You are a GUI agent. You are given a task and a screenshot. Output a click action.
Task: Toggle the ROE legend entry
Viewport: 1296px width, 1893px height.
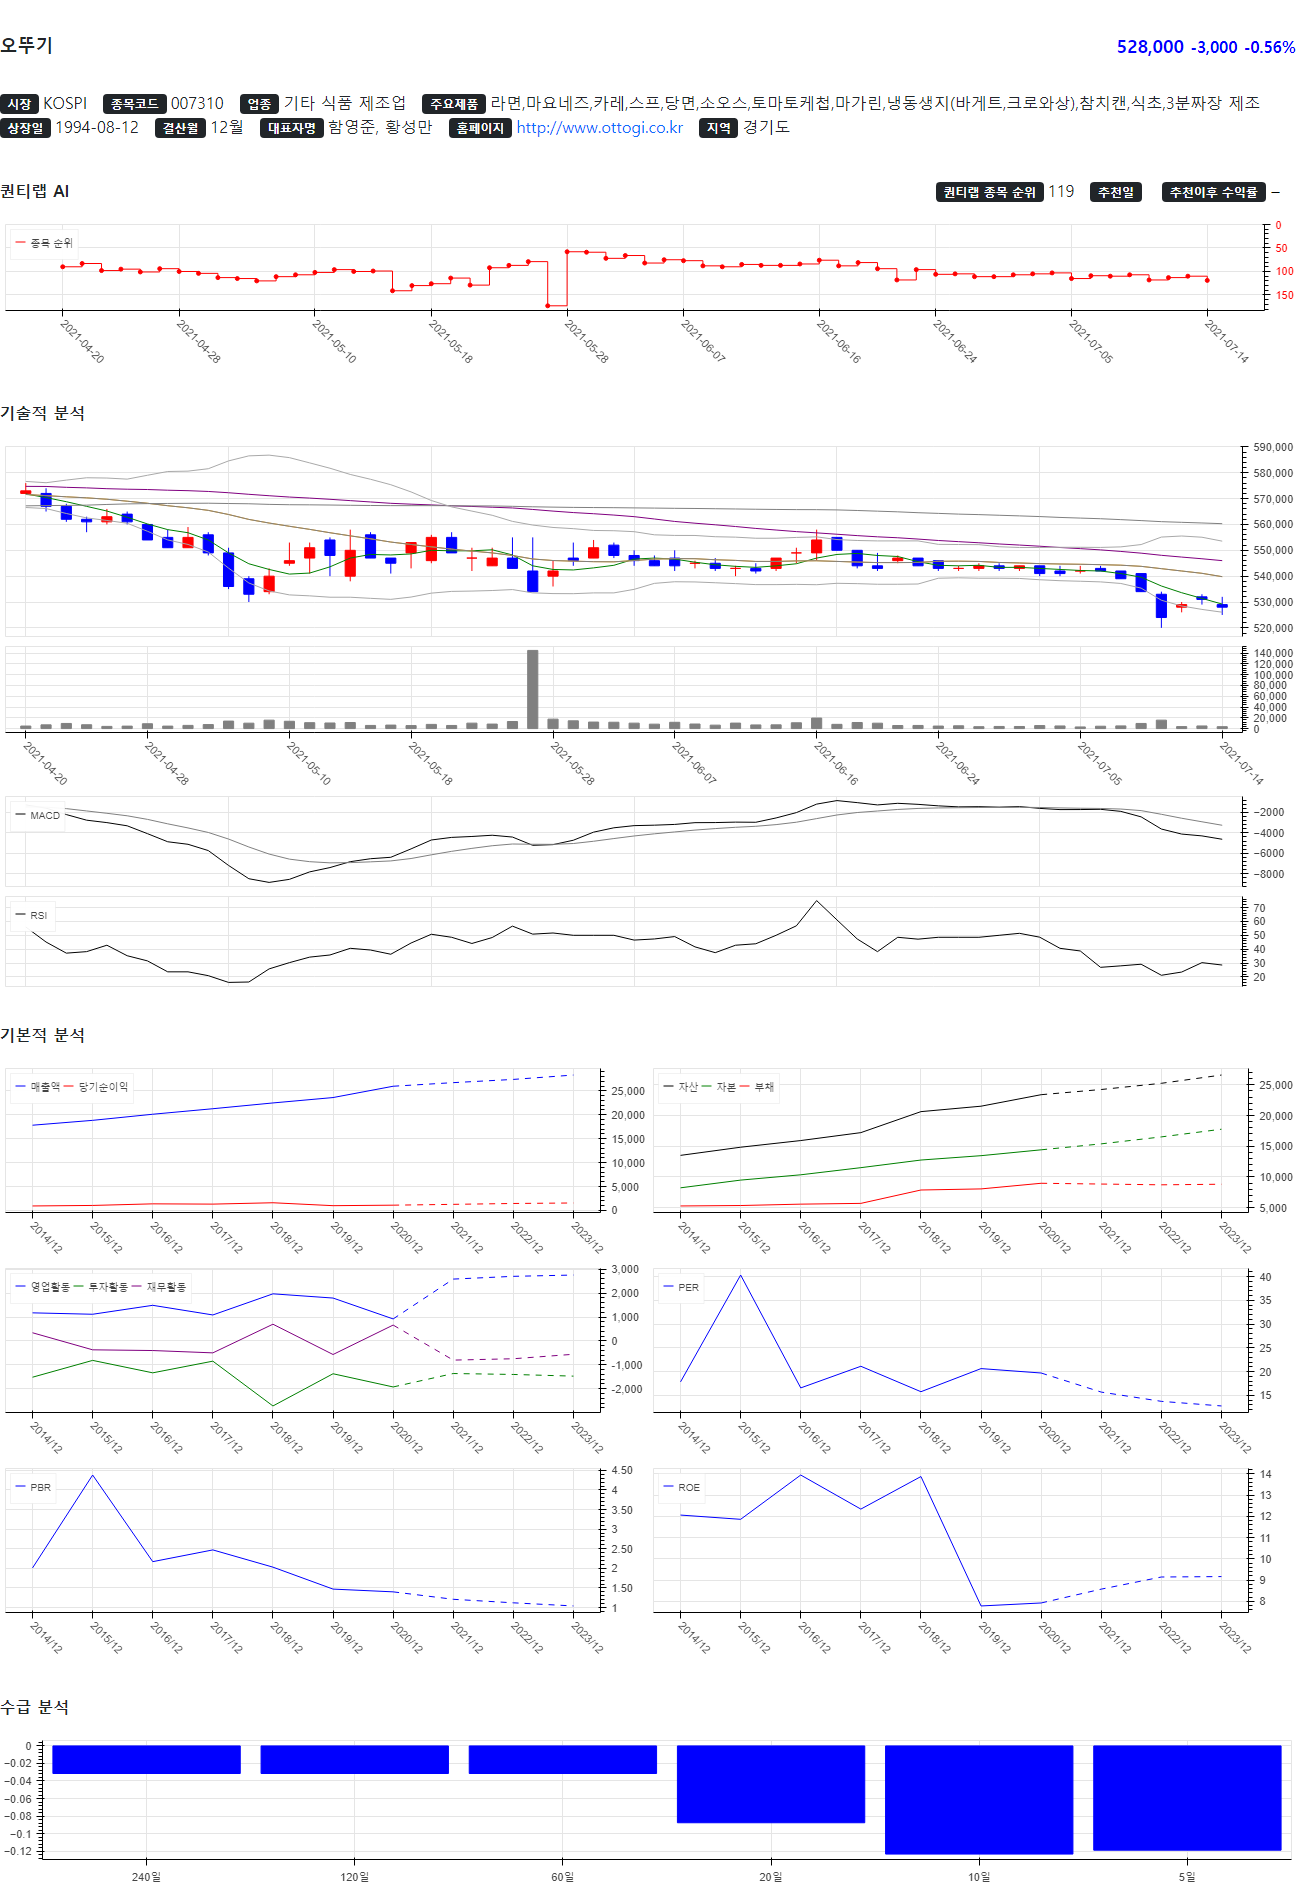click(x=682, y=1487)
